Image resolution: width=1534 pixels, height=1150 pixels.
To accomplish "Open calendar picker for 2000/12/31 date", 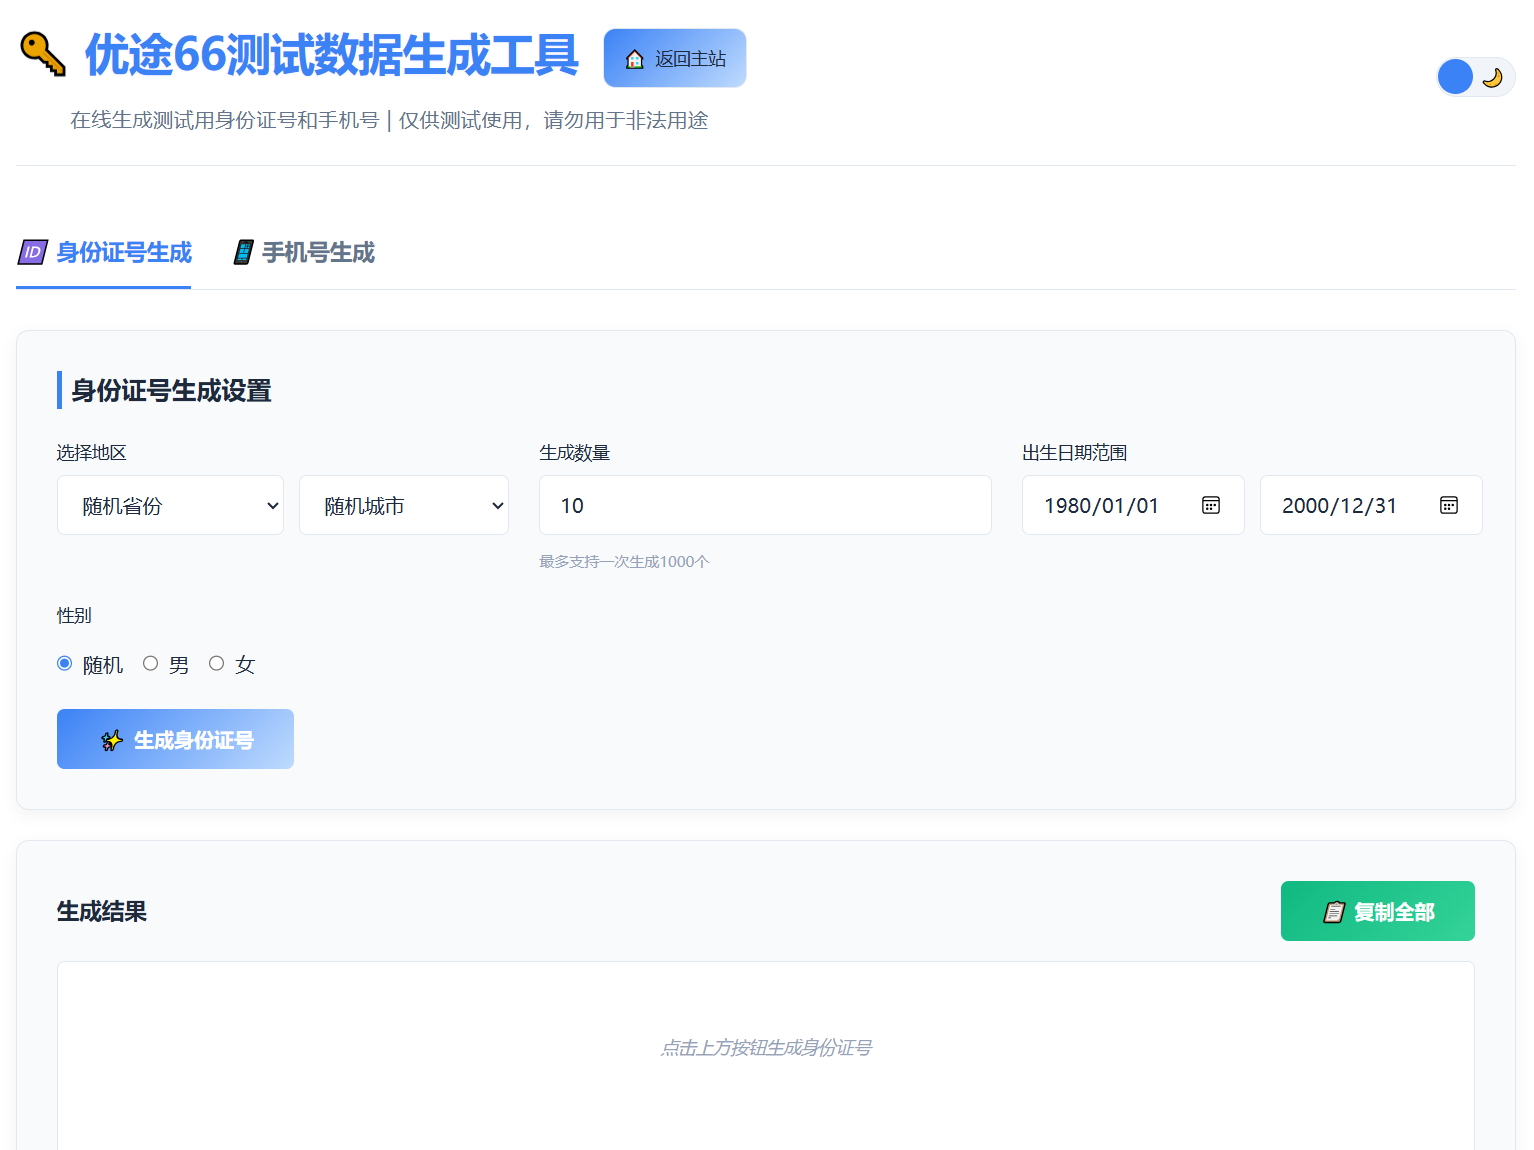I will coord(1449,505).
